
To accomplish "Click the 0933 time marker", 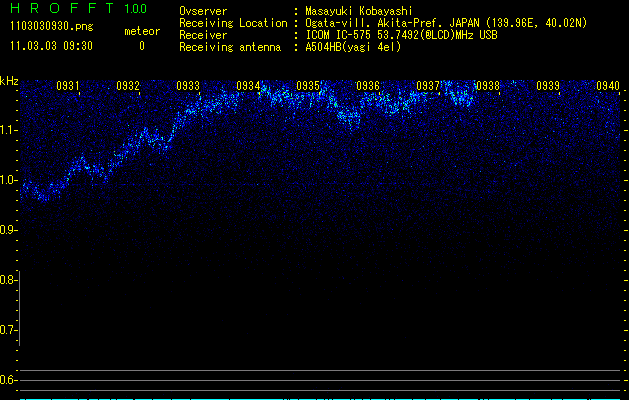I will (x=188, y=85).
